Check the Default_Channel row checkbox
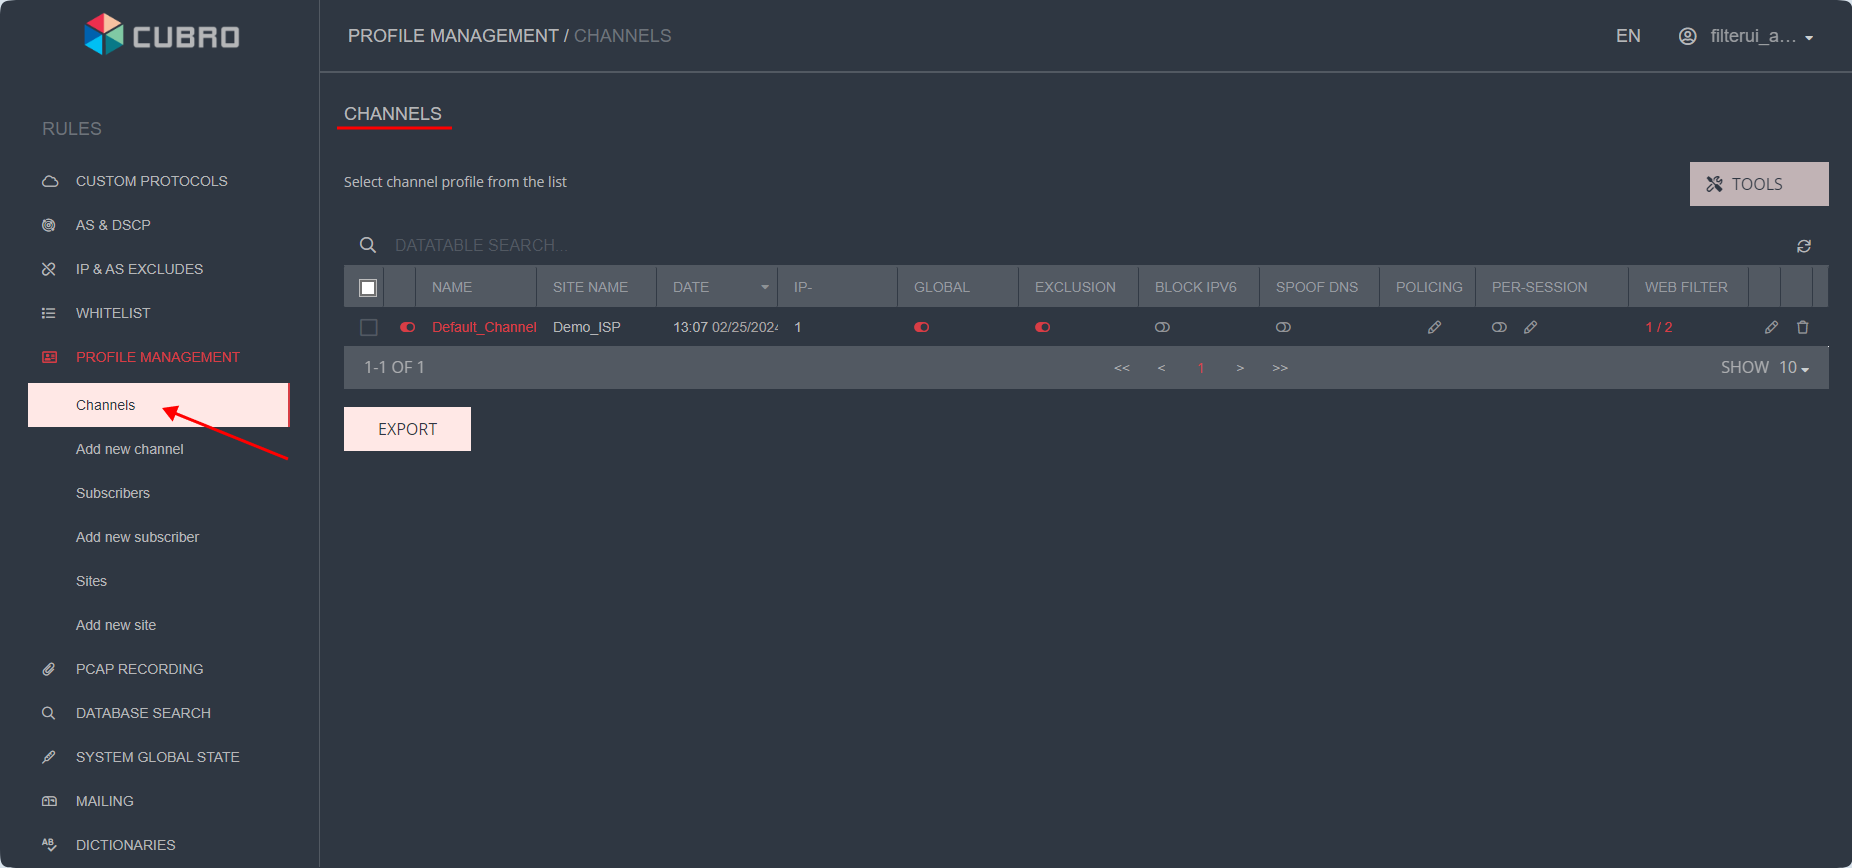 tap(369, 327)
